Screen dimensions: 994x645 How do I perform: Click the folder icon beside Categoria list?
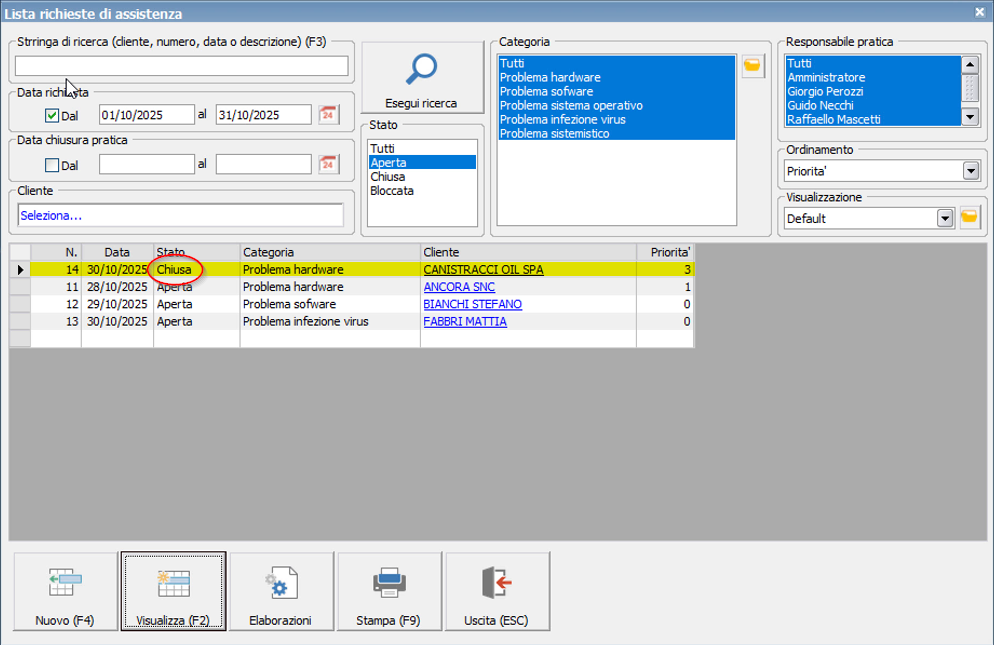pyautogui.click(x=752, y=67)
